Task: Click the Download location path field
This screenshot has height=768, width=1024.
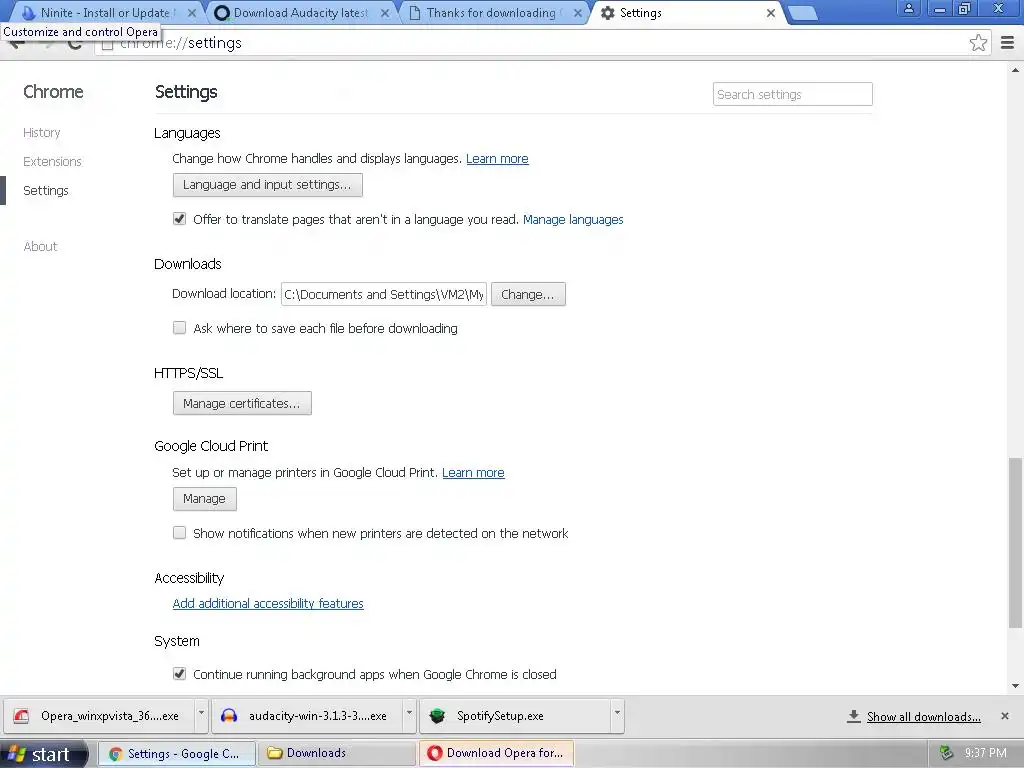Action: pos(384,294)
